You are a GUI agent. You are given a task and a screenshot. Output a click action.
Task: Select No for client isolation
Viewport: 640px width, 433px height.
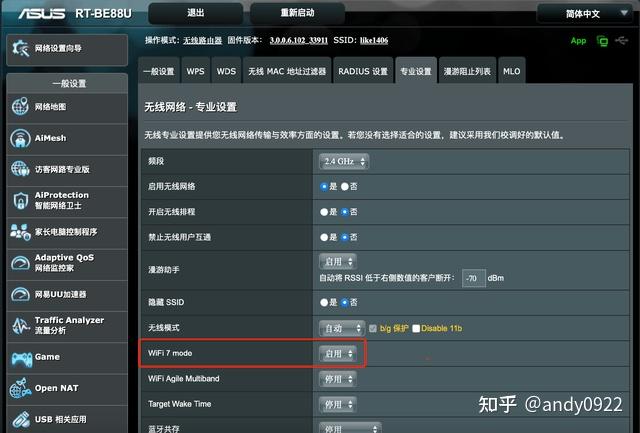click(x=345, y=237)
